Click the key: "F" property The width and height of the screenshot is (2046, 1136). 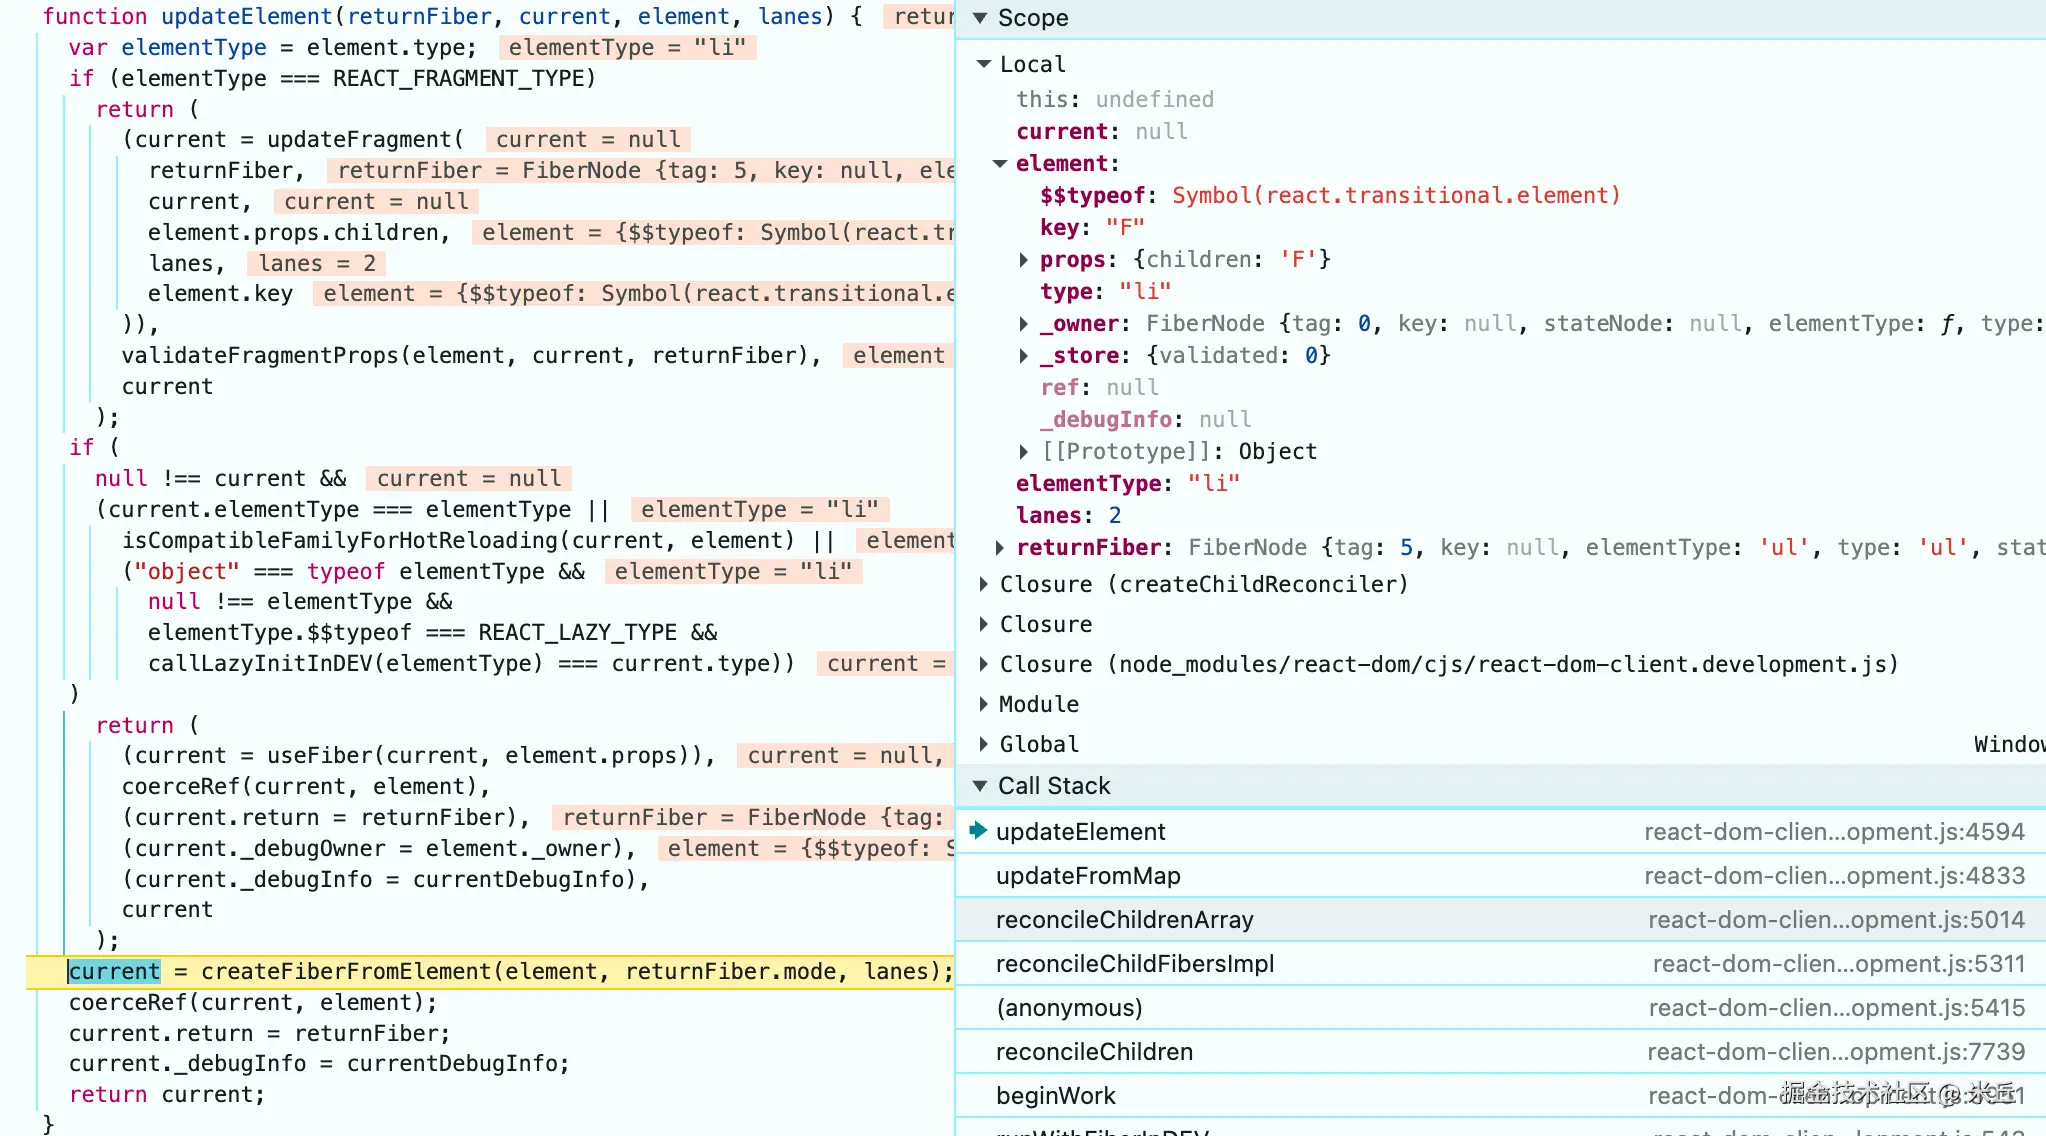click(1092, 228)
